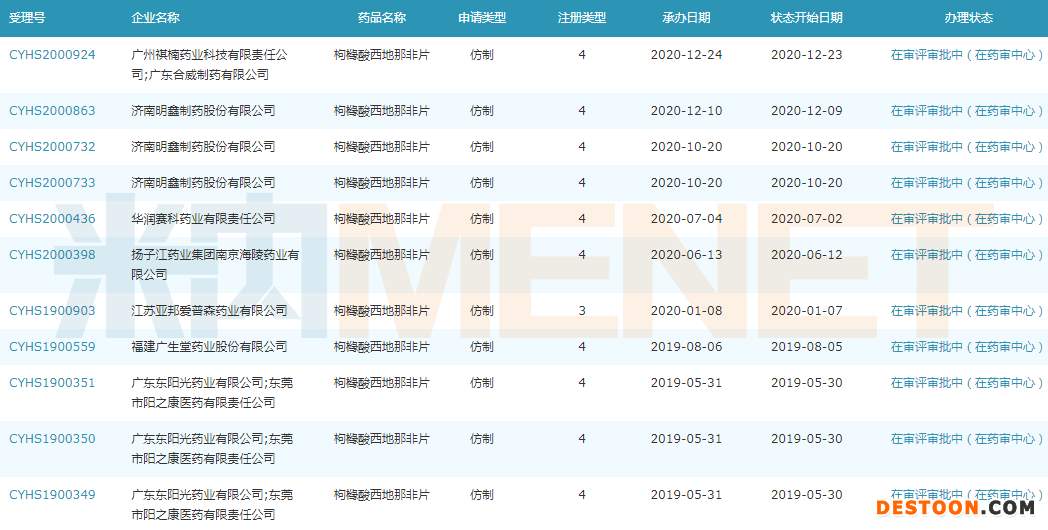
Task: Select acceptance number CYHS1900350
Action: tap(52, 439)
